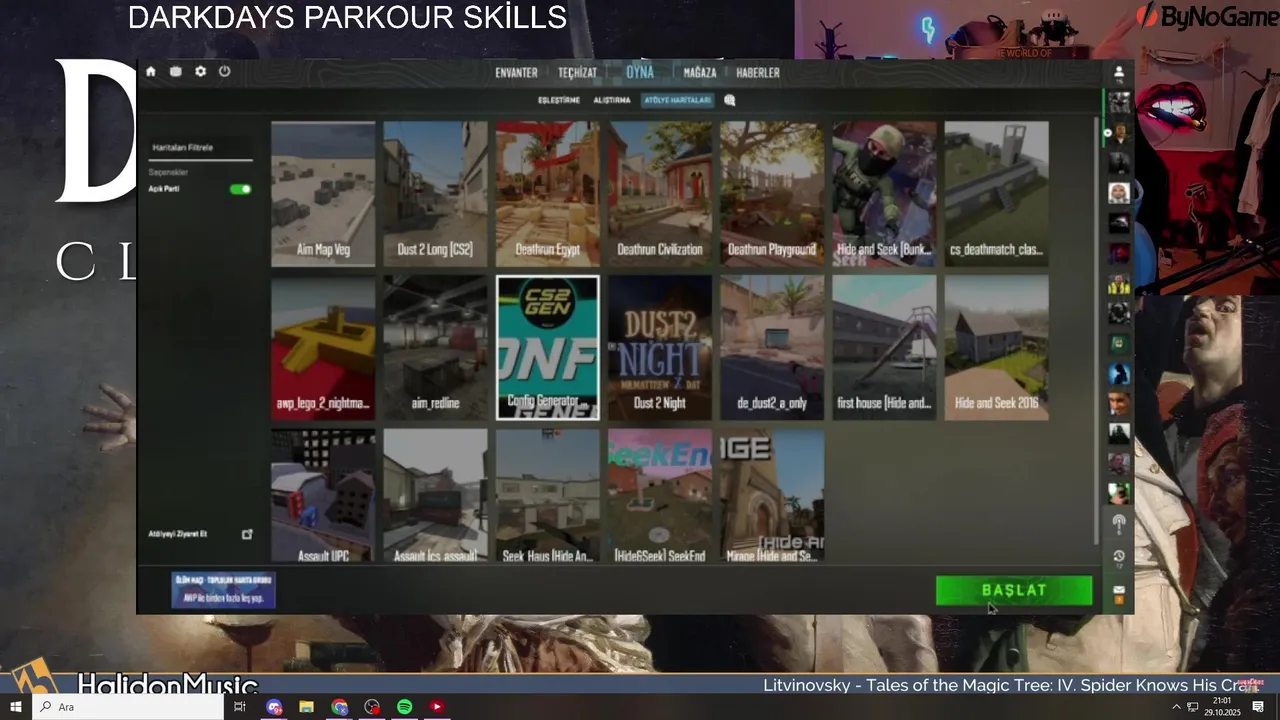1280x720 pixels.
Task: Select the Hide and Seek [Bunk... map
Action: click(x=884, y=194)
